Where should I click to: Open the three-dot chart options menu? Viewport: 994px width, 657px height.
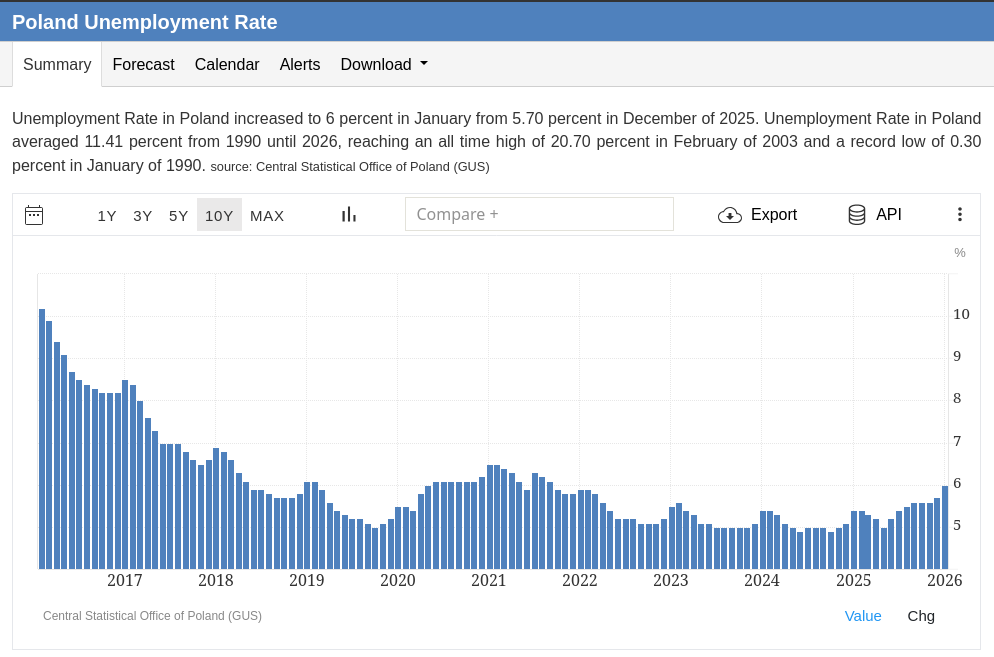point(960,214)
